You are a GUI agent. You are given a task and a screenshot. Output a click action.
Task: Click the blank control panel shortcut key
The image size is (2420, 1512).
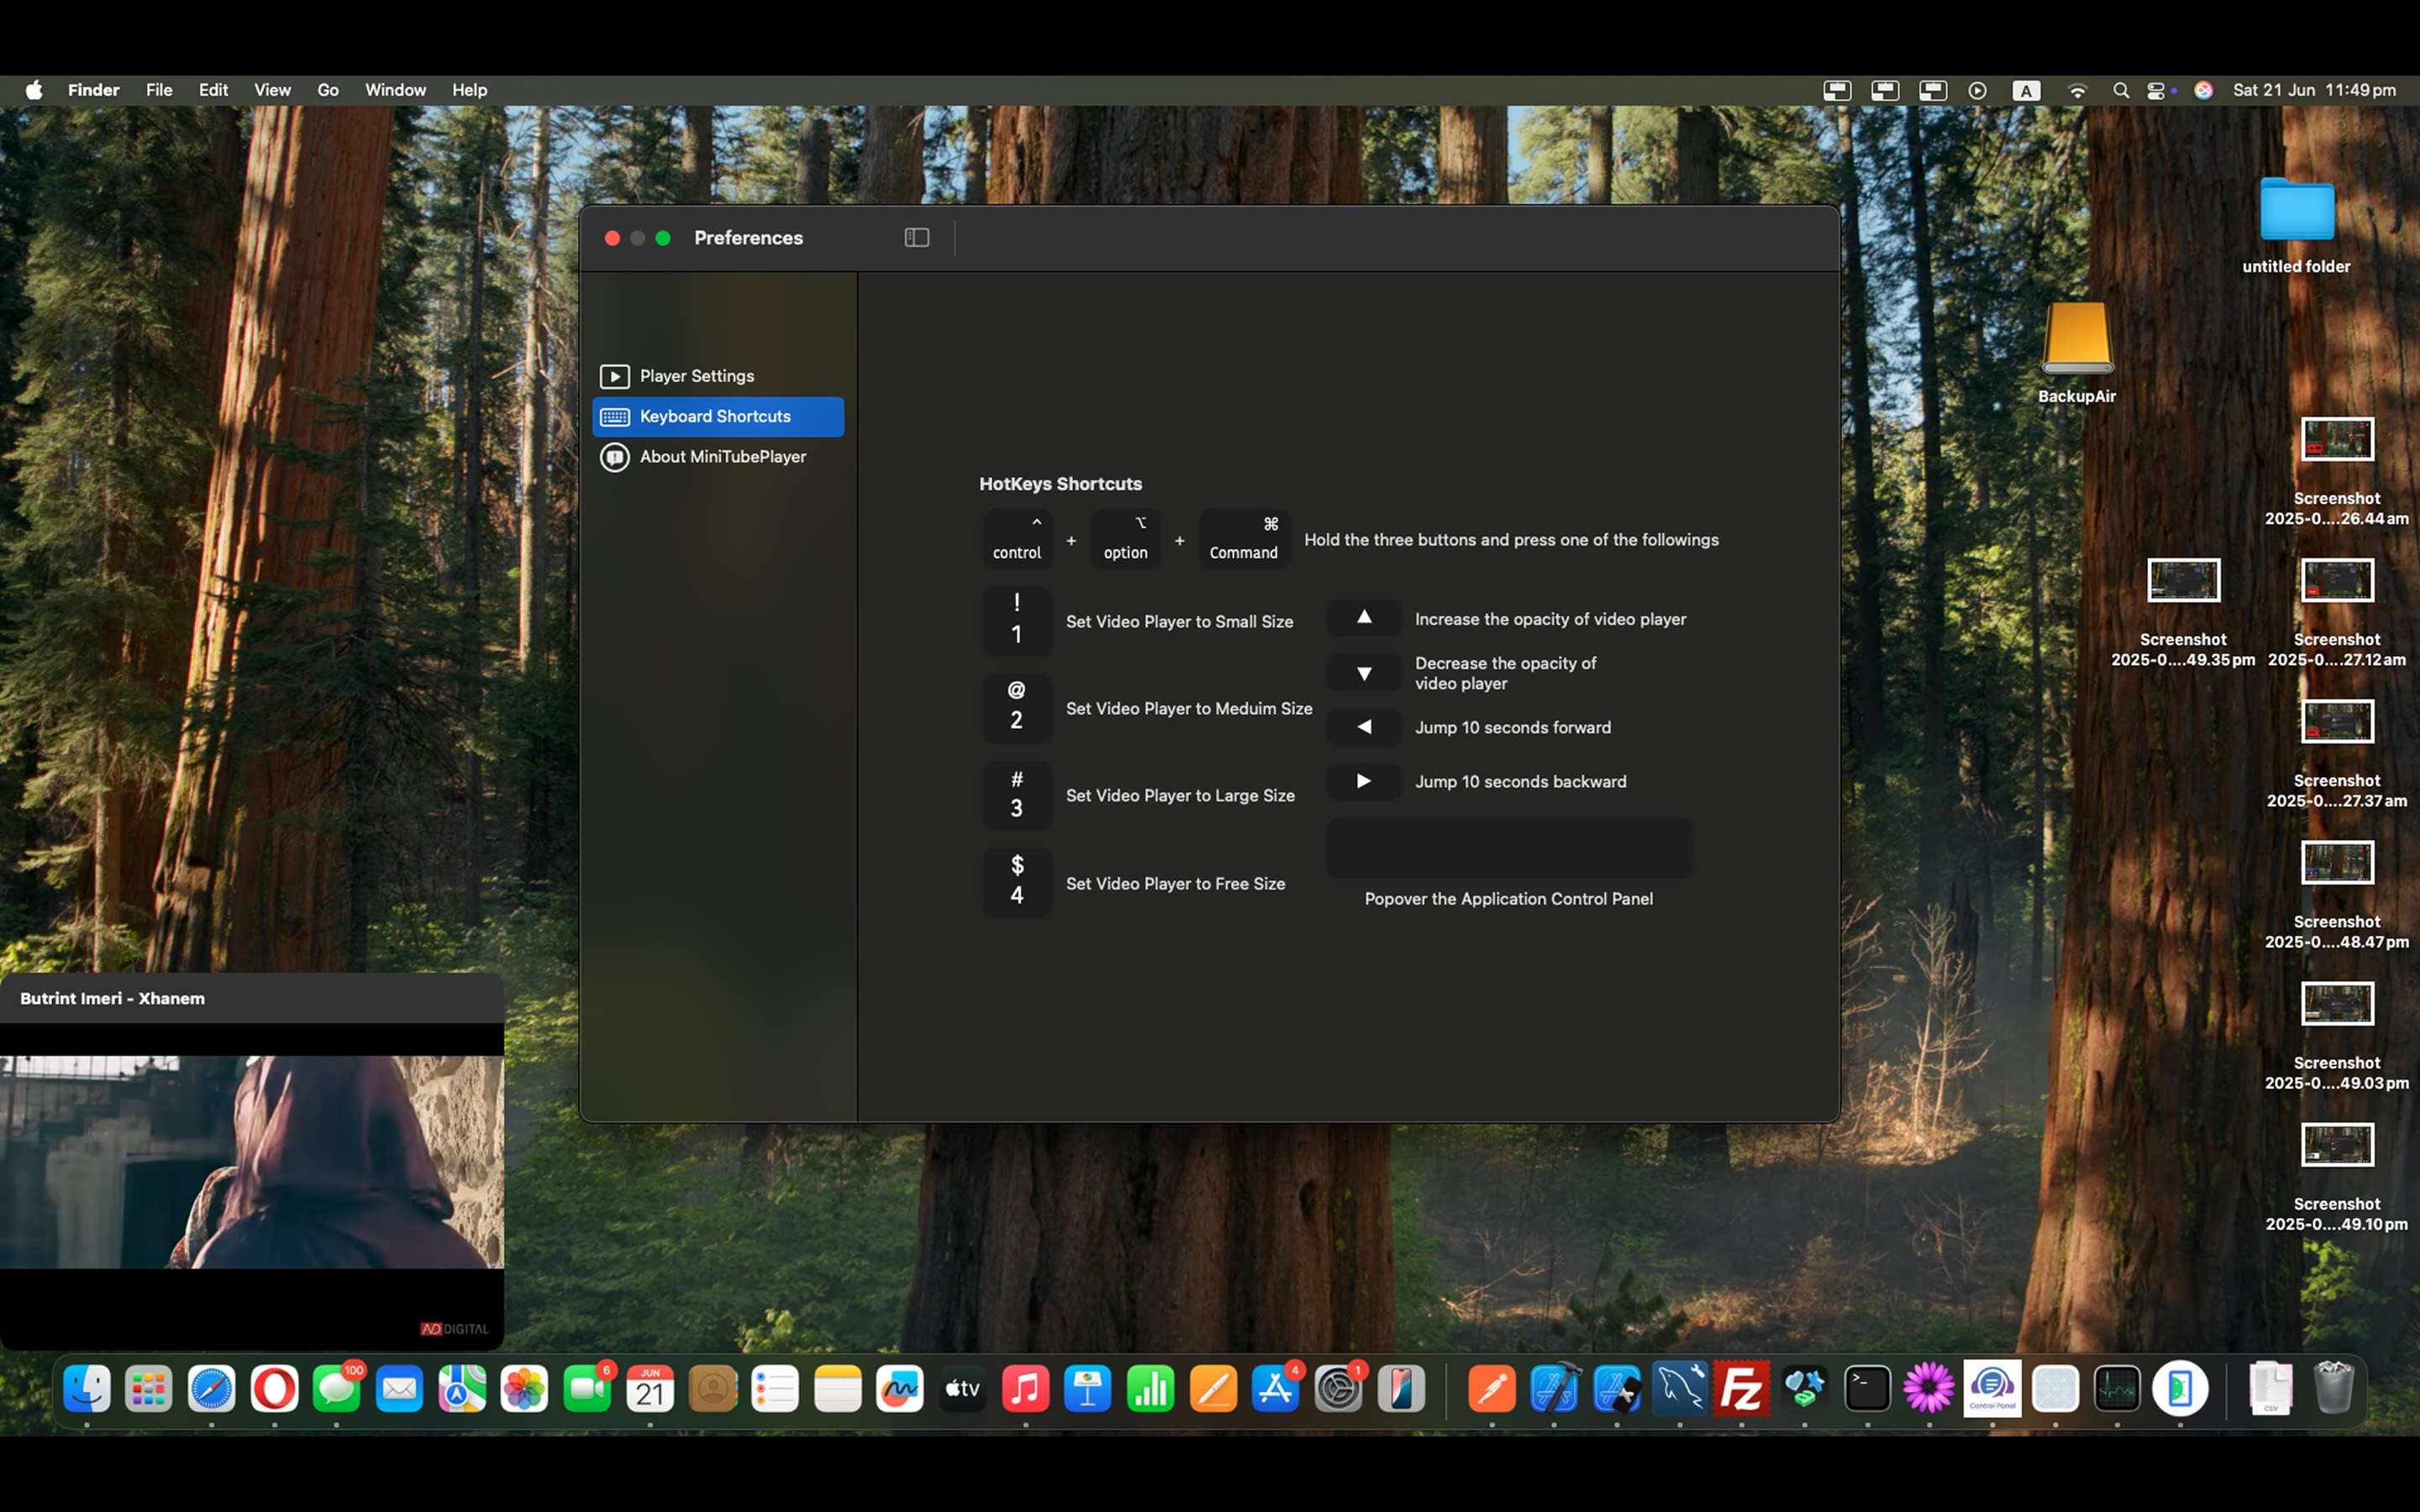pyautogui.click(x=1508, y=848)
